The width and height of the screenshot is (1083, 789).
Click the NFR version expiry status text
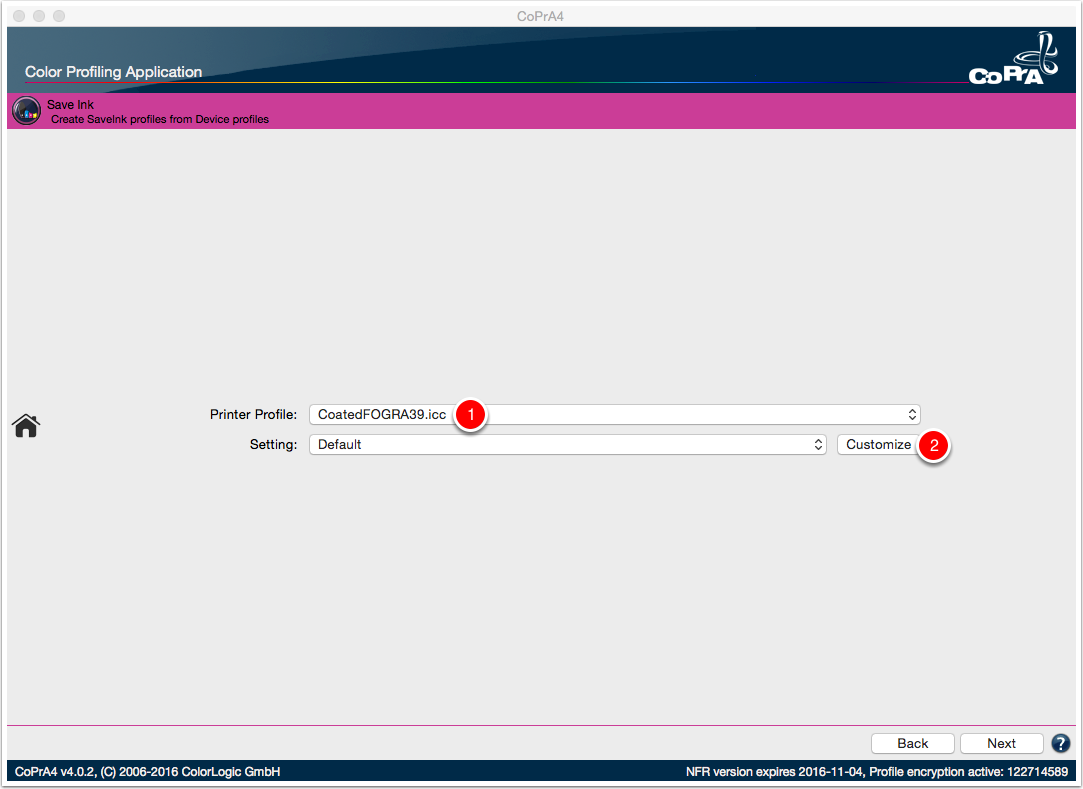coord(877,772)
